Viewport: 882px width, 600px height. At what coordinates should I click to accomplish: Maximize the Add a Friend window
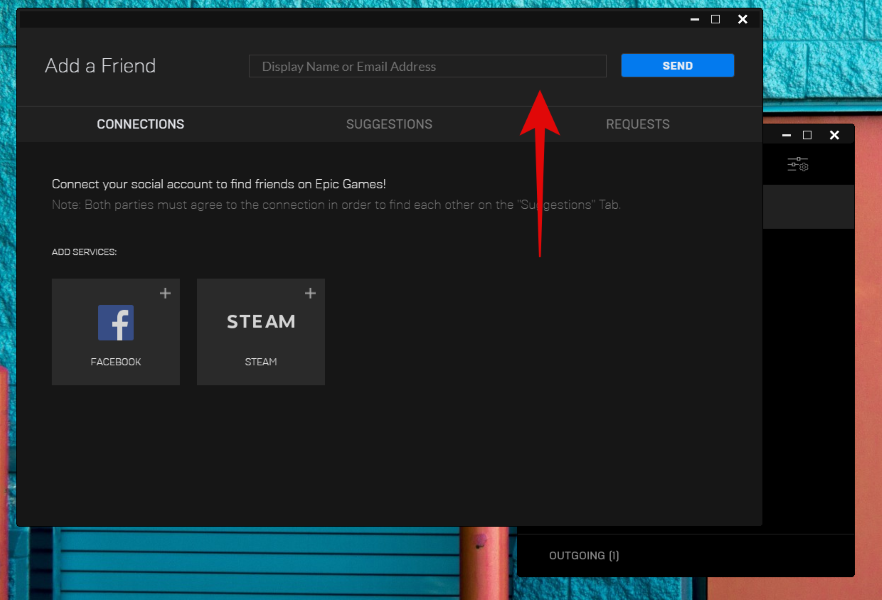[x=716, y=19]
